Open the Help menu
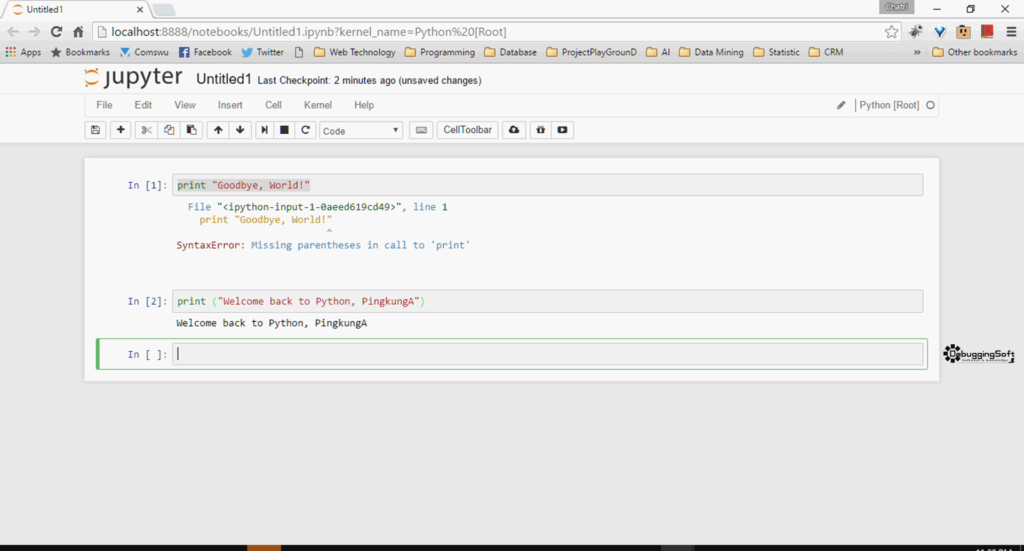The width and height of the screenshot is (1024, 551). (x=364, y=105)
